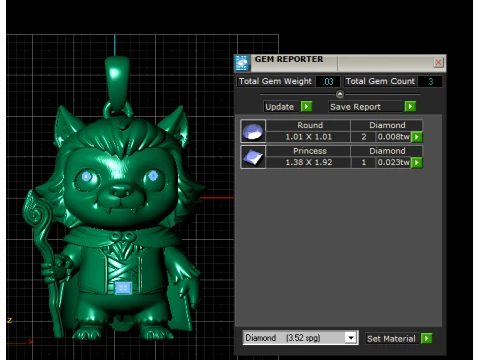Open the Diamond (3.52 spg) material dropdown
The width and height of the screenshot is (480, 360).
[x=351, y=338]
